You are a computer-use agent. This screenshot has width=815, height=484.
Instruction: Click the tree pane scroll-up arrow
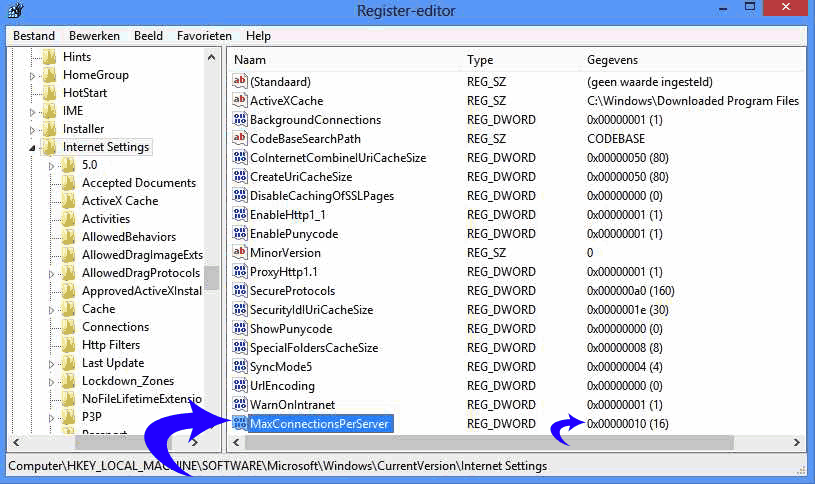pos(211,57)
